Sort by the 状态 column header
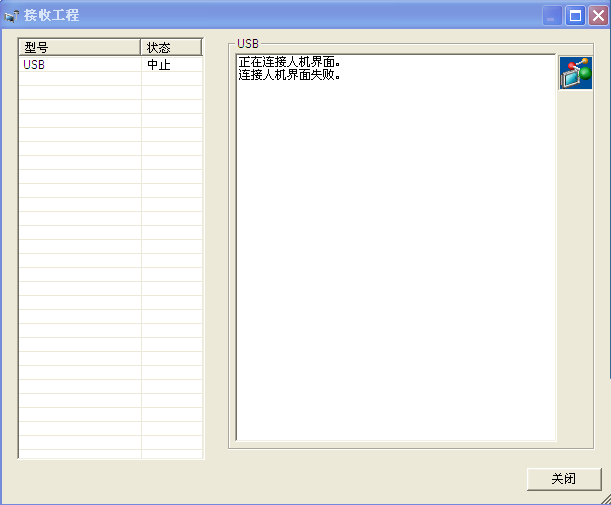Screen dimensions: 611x505 click(171, 47)
